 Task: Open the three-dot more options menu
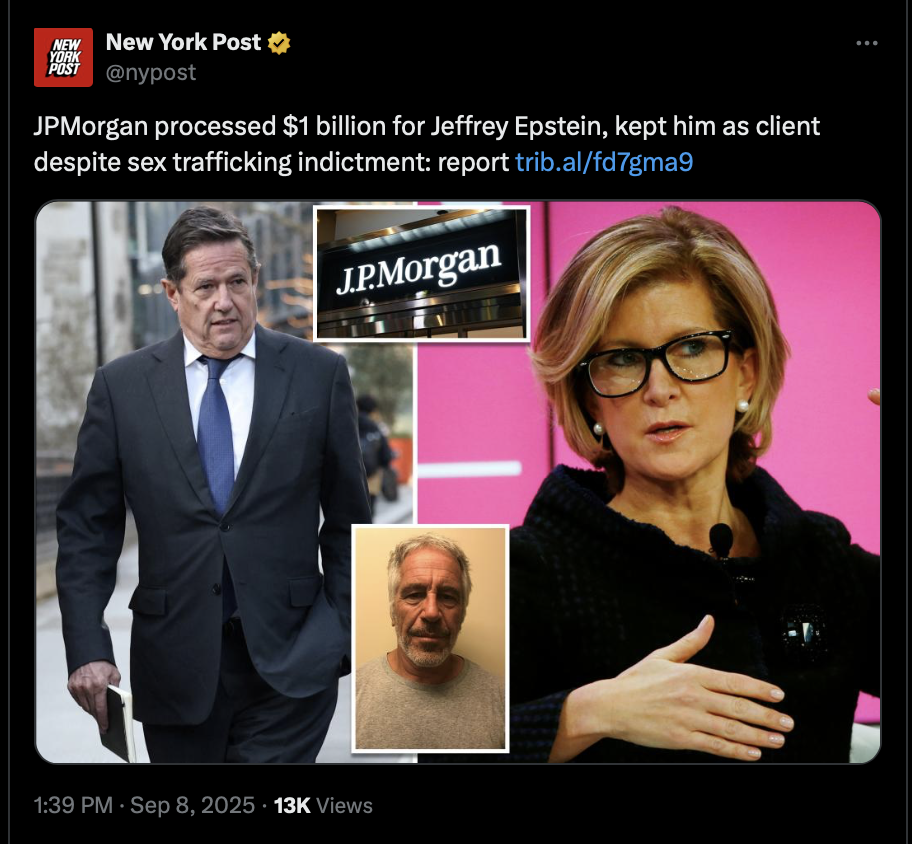point(867,43)
